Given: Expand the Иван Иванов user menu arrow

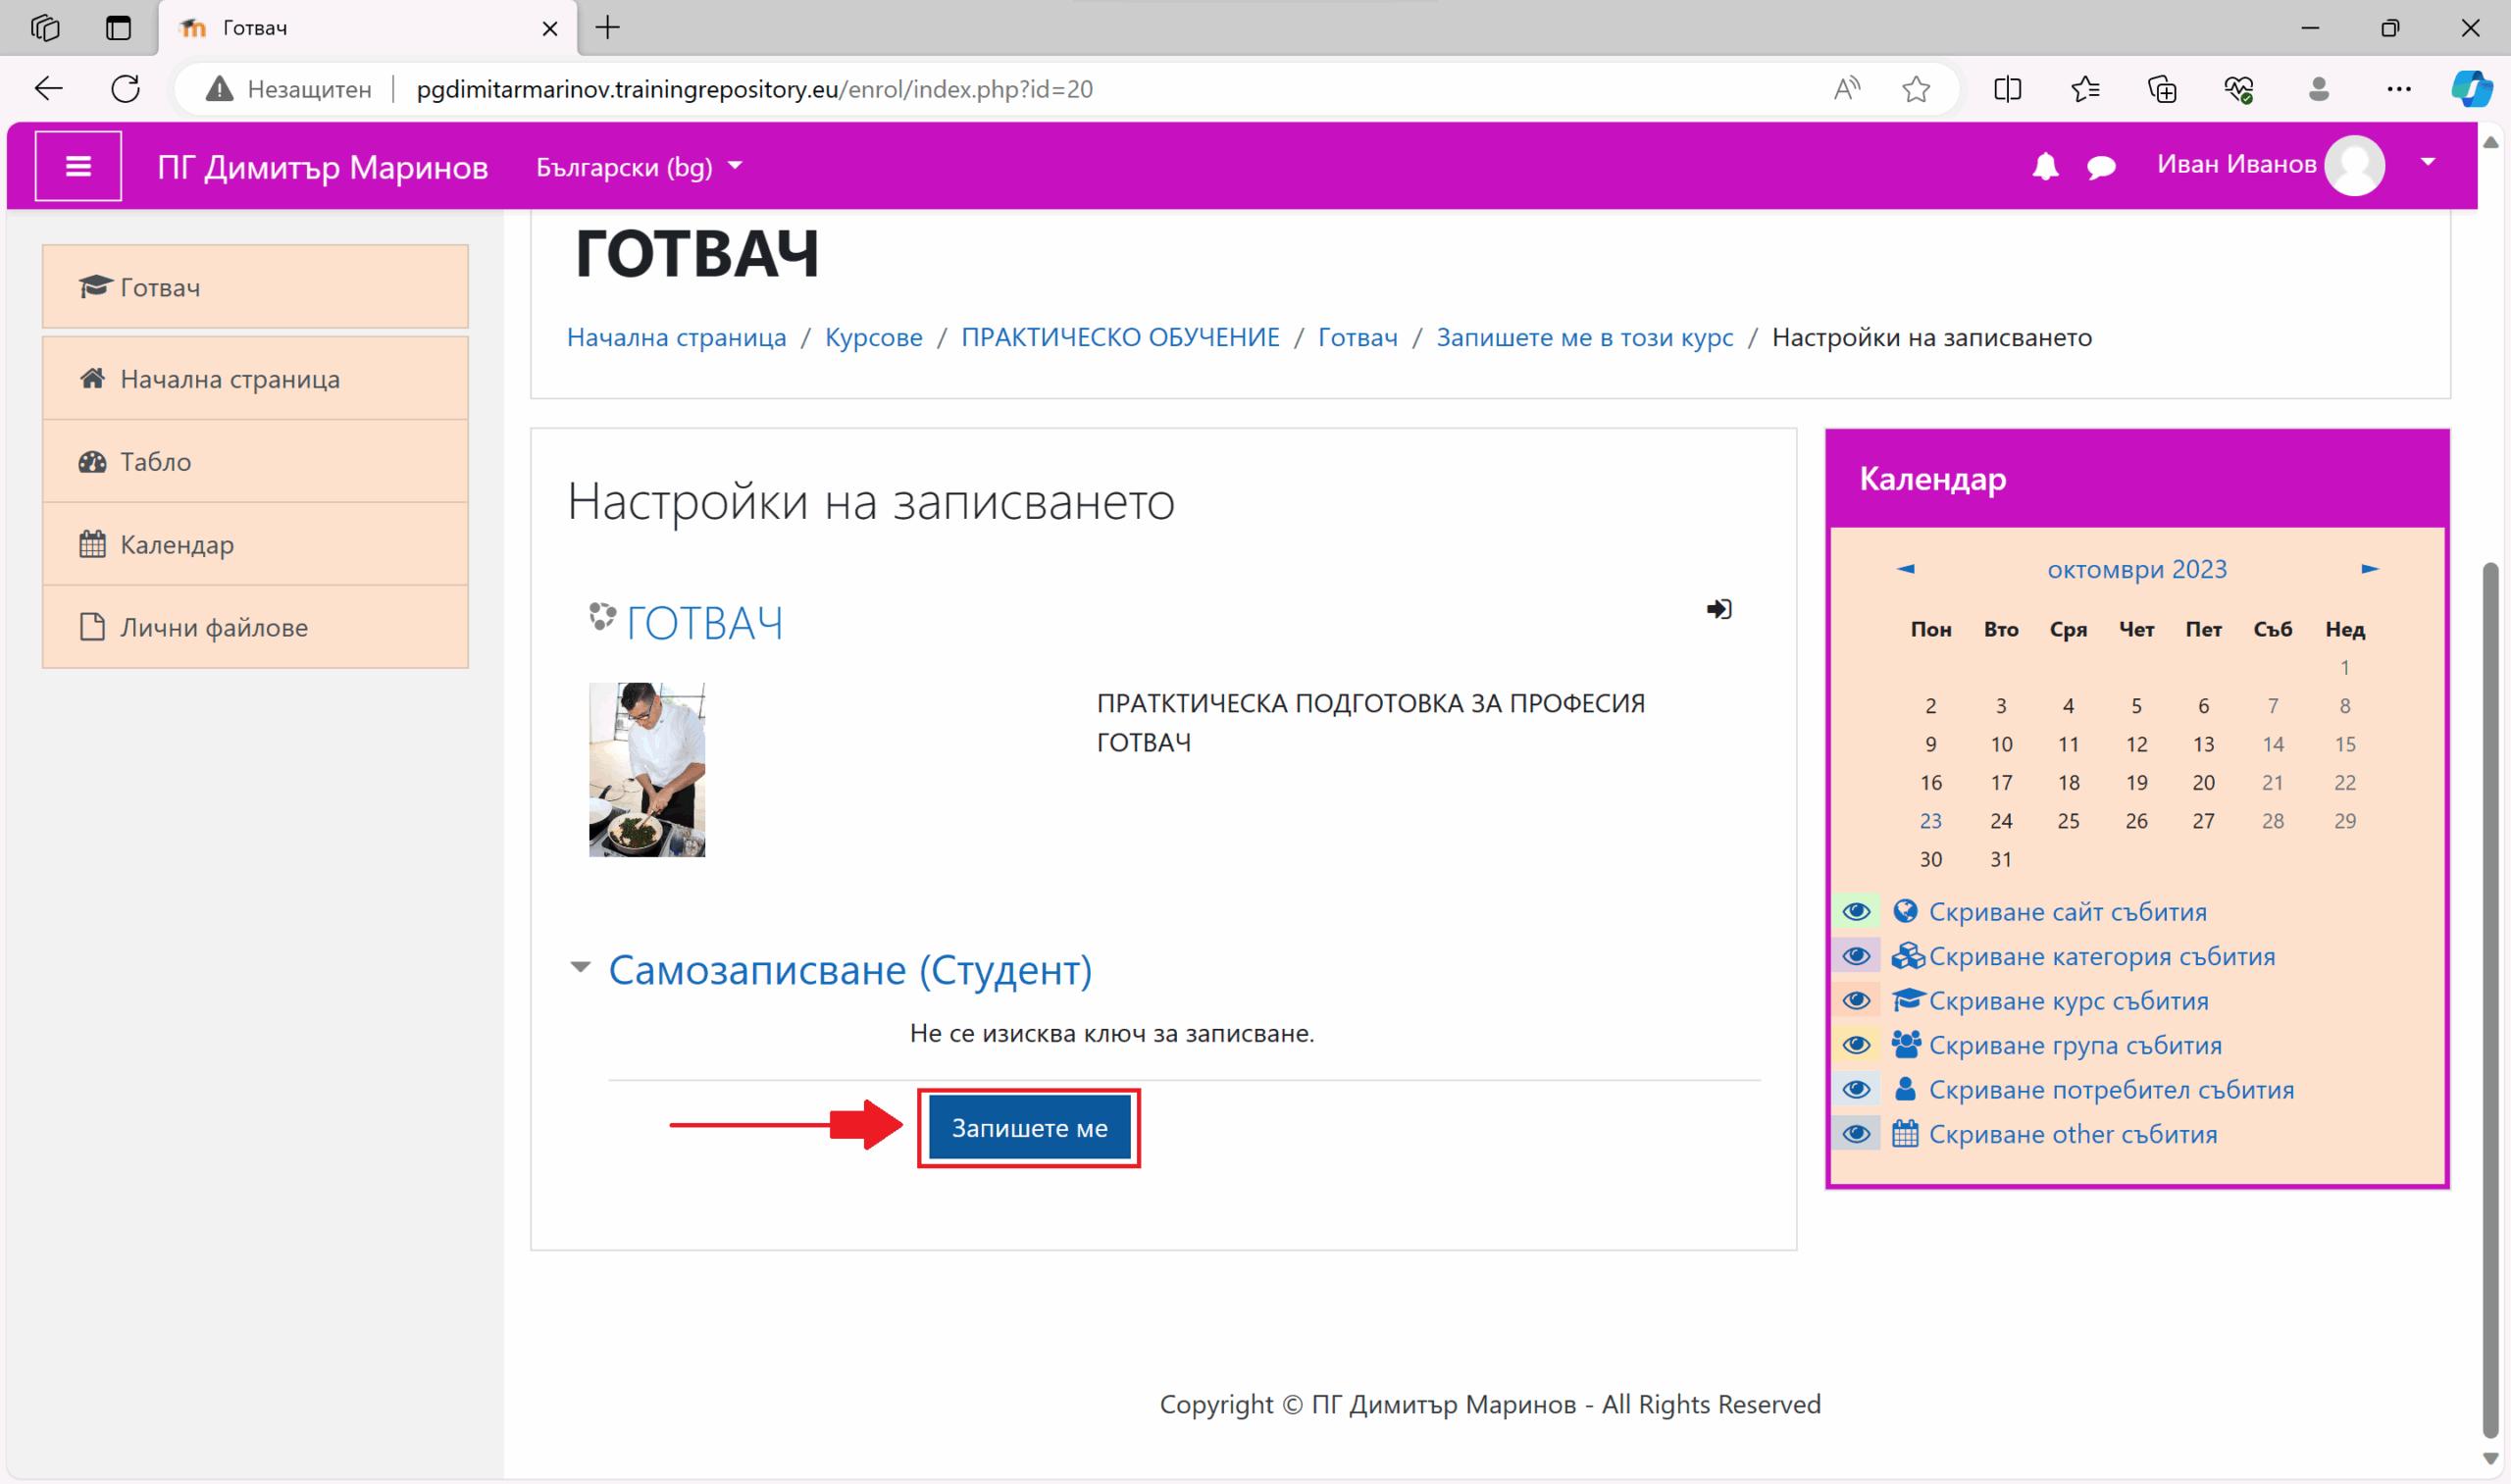Looking at the screenshot, I should (x=2427, y=162).
